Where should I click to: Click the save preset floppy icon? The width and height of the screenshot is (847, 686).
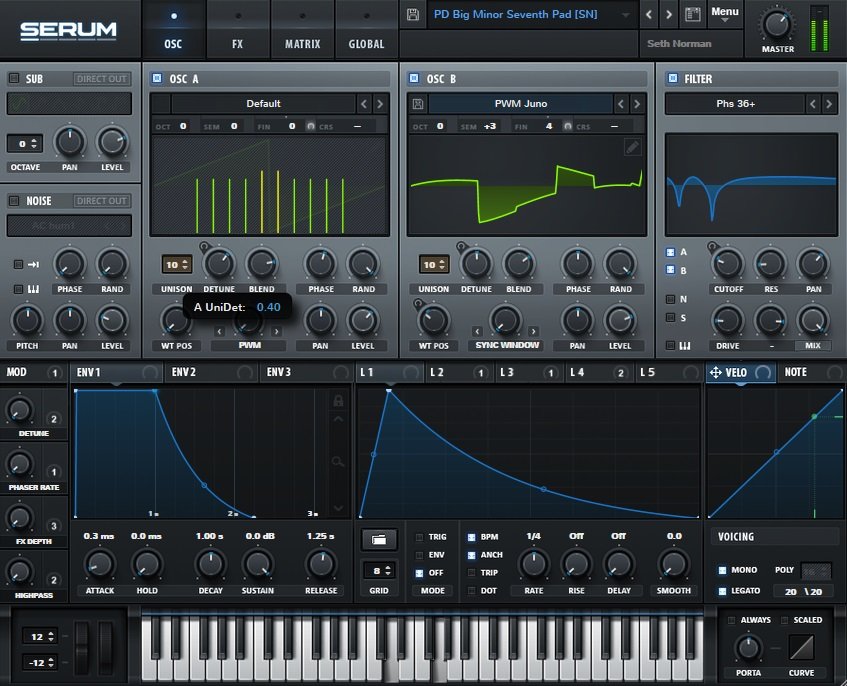point(413,15)
